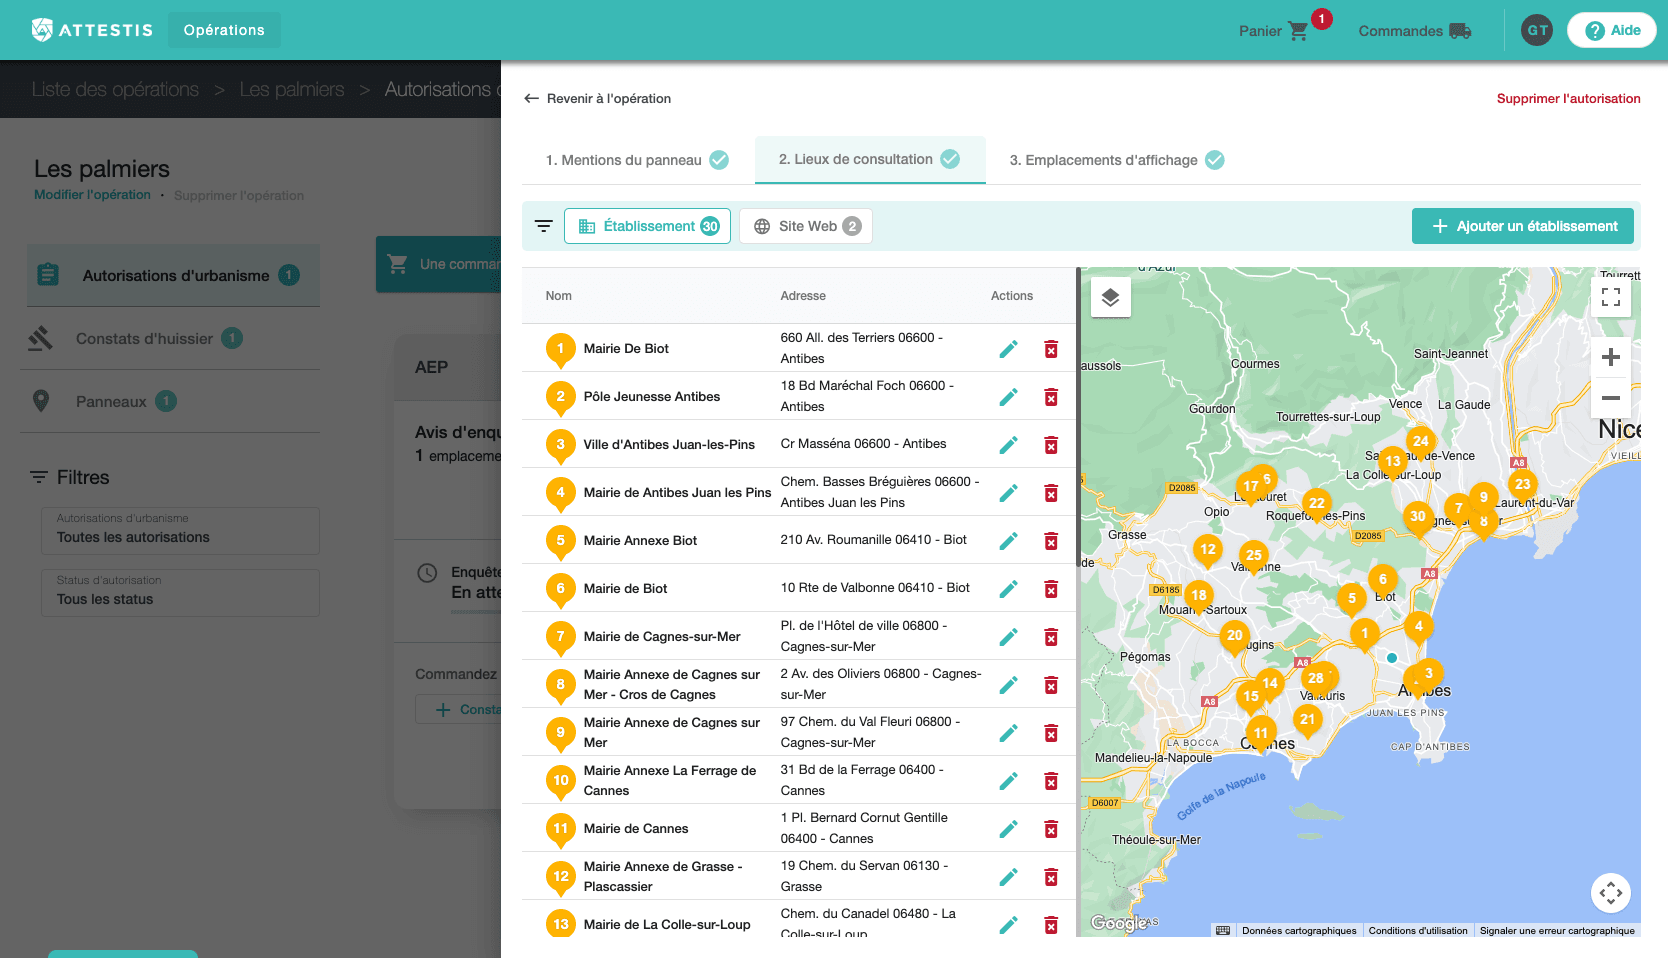Select Lieux de consultation tab
The width and height of the screenshot is (1668, 958).
tap(870, 159)
